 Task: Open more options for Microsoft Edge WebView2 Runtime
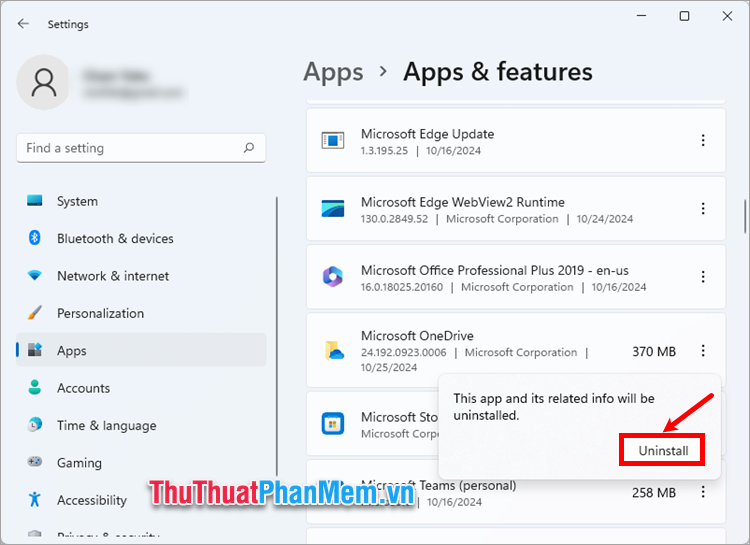703,208
